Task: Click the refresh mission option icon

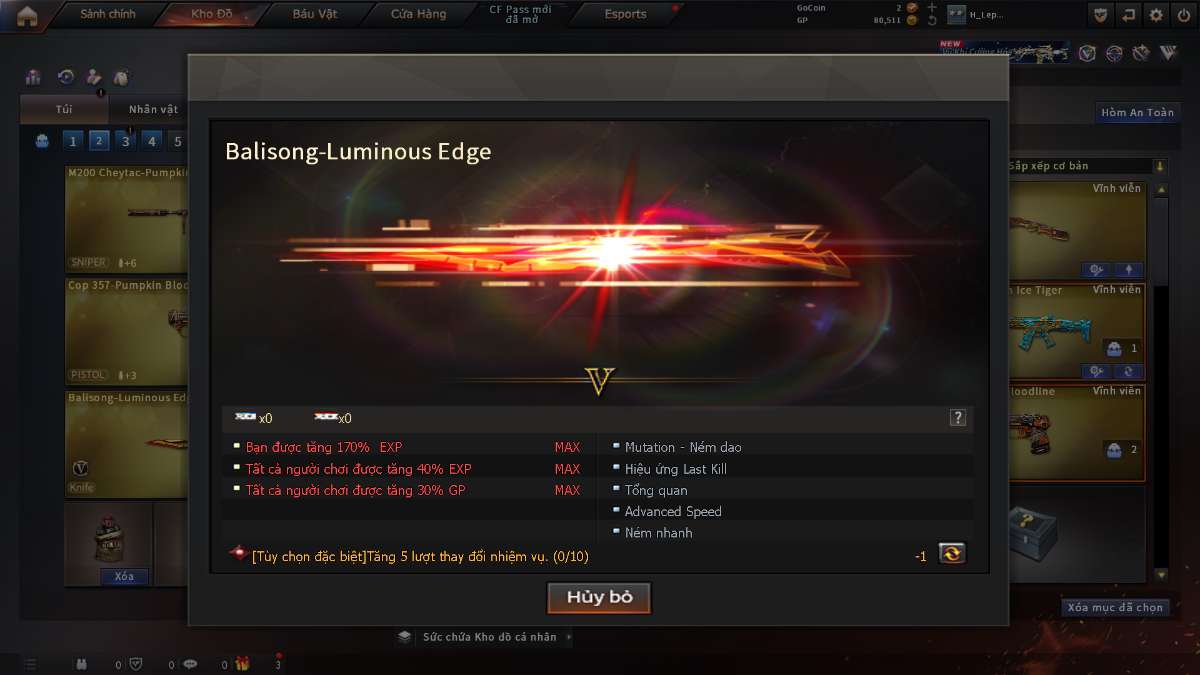Action: click(x=952, y=553)
